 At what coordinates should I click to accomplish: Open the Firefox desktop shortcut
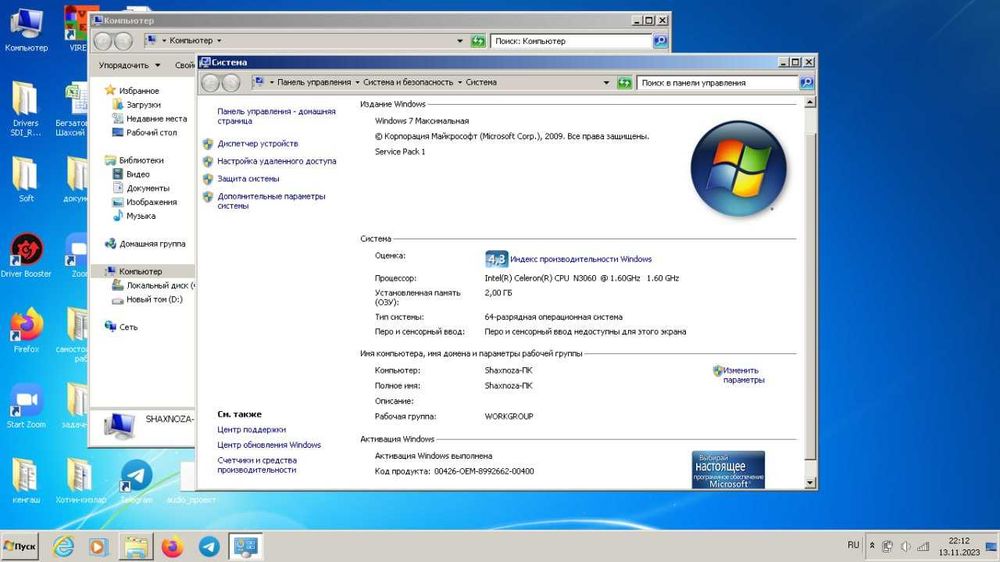point(26,325)
